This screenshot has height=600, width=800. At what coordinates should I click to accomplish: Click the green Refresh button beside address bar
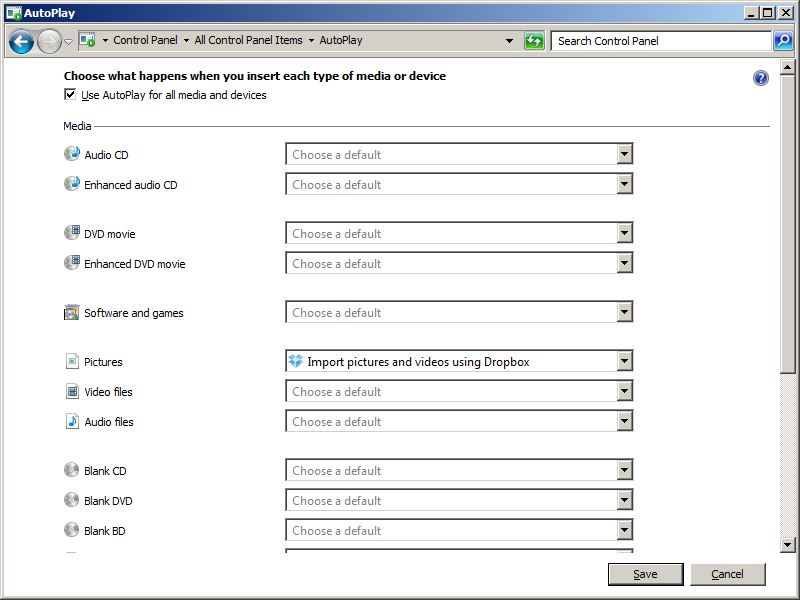[x=535, y=41]
